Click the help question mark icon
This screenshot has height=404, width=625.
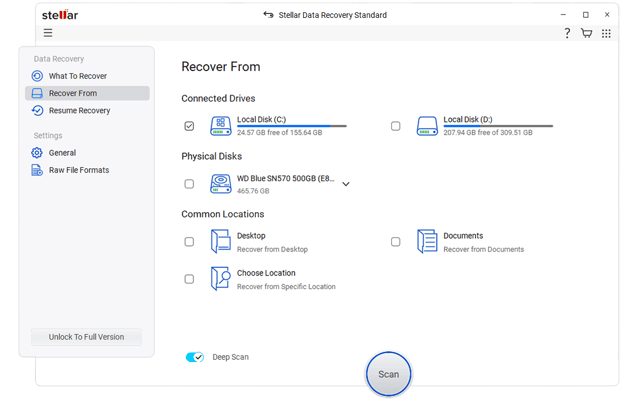(567, 33)
